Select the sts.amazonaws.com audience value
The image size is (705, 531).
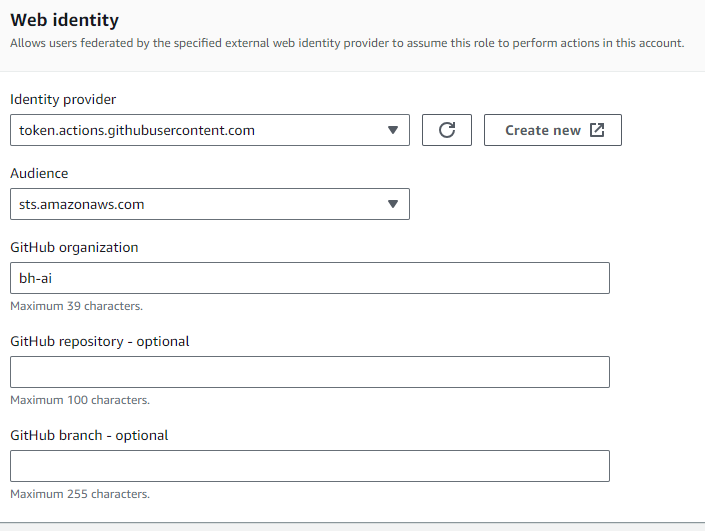pyautogui.click(x=82, y=204)
